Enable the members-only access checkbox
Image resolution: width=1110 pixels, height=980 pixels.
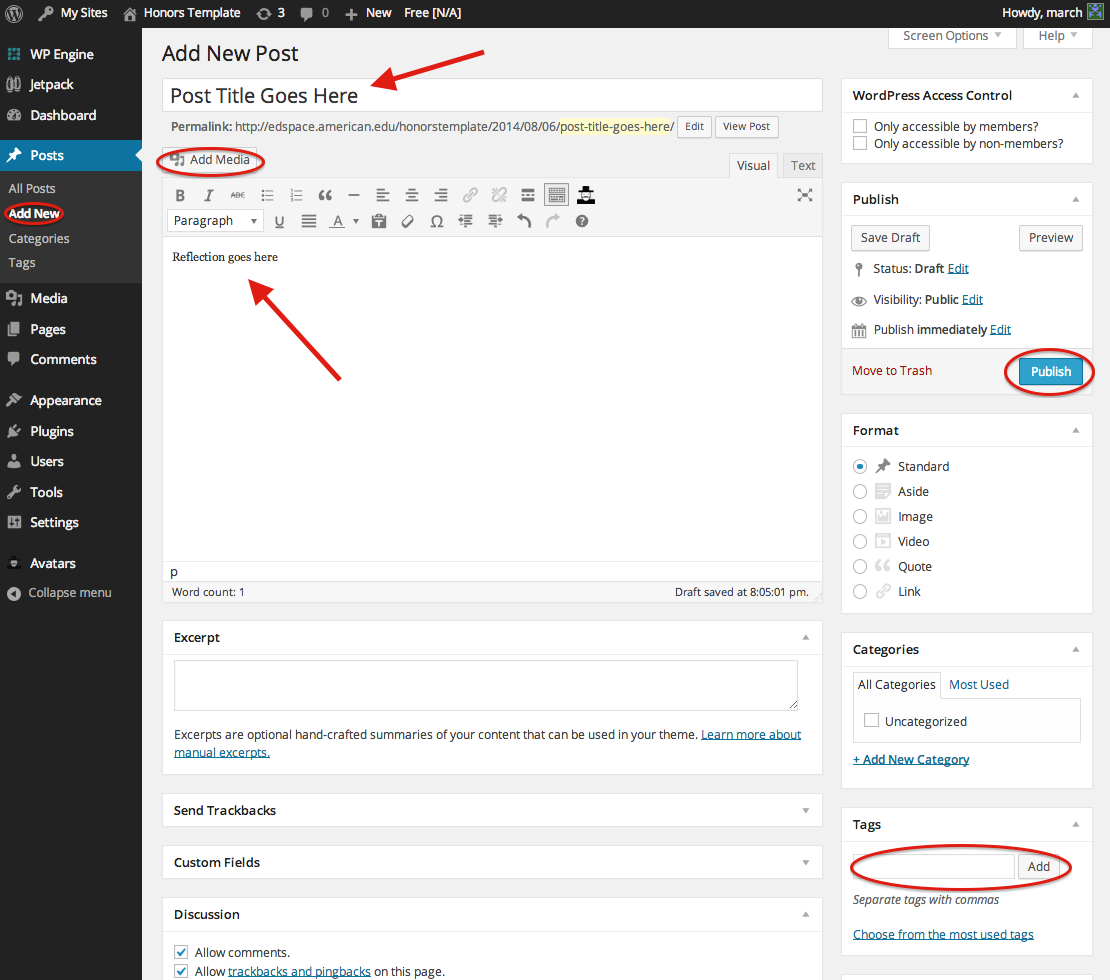pos(859,126)
